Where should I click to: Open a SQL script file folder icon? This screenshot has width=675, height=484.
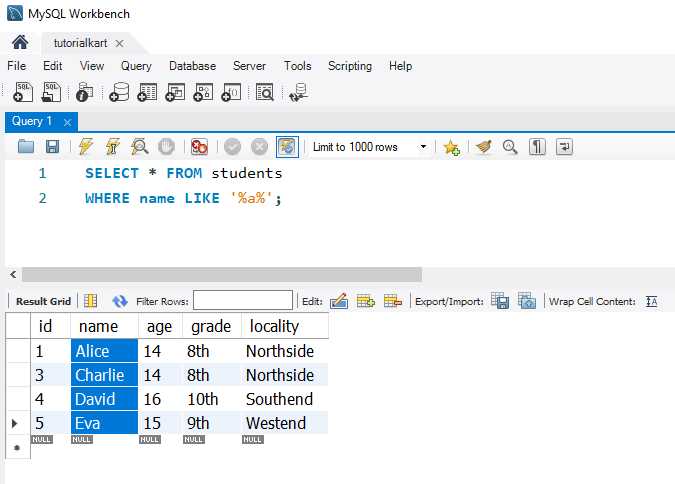pos(26,147)
